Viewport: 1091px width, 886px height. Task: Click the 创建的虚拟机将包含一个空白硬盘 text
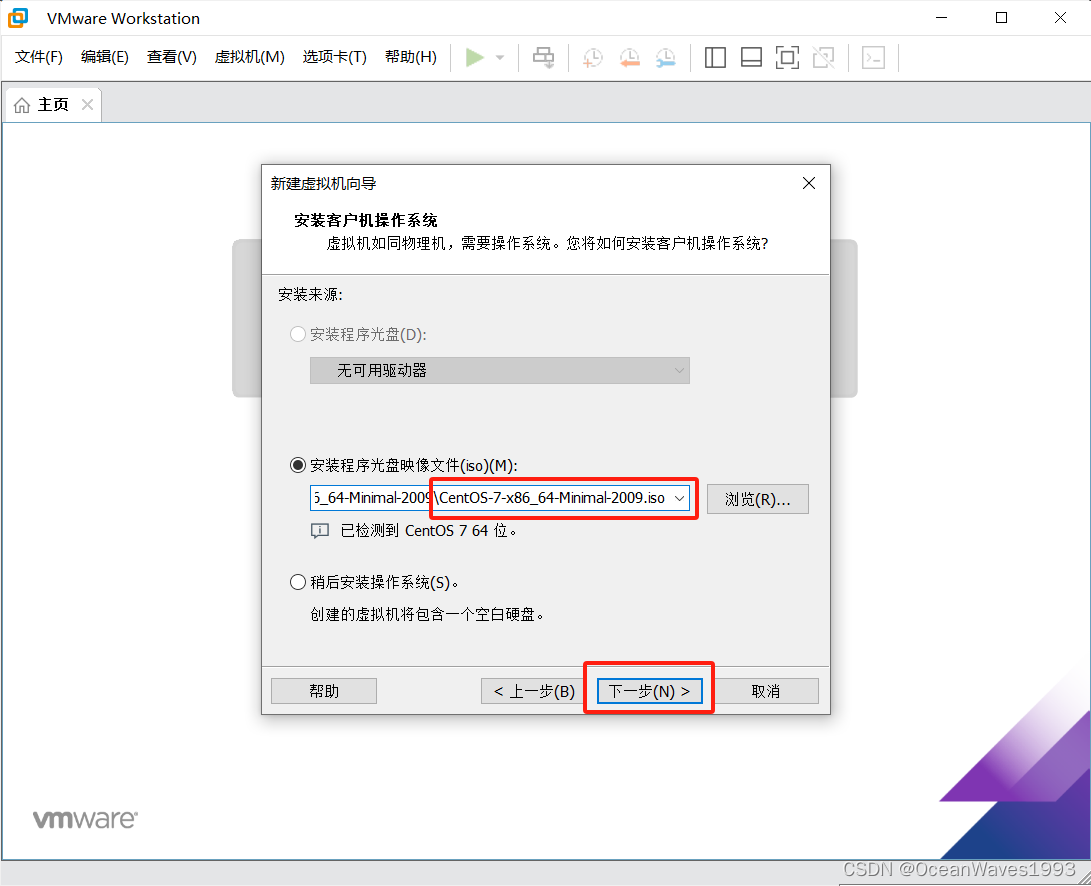pyautogui.click(x=427, y=614)
